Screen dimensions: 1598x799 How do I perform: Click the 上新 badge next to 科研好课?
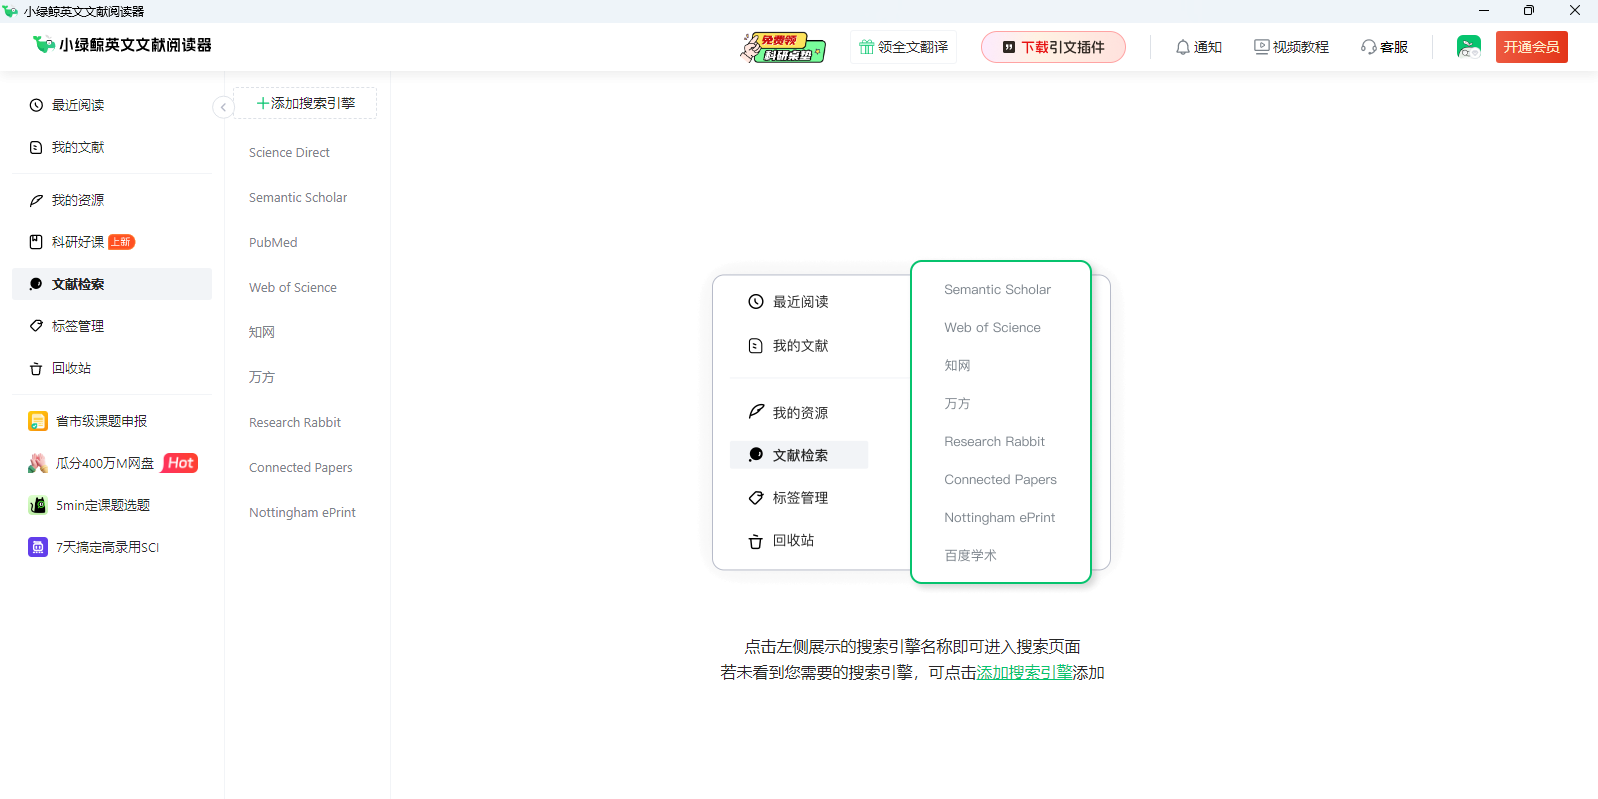click(121, 242)
